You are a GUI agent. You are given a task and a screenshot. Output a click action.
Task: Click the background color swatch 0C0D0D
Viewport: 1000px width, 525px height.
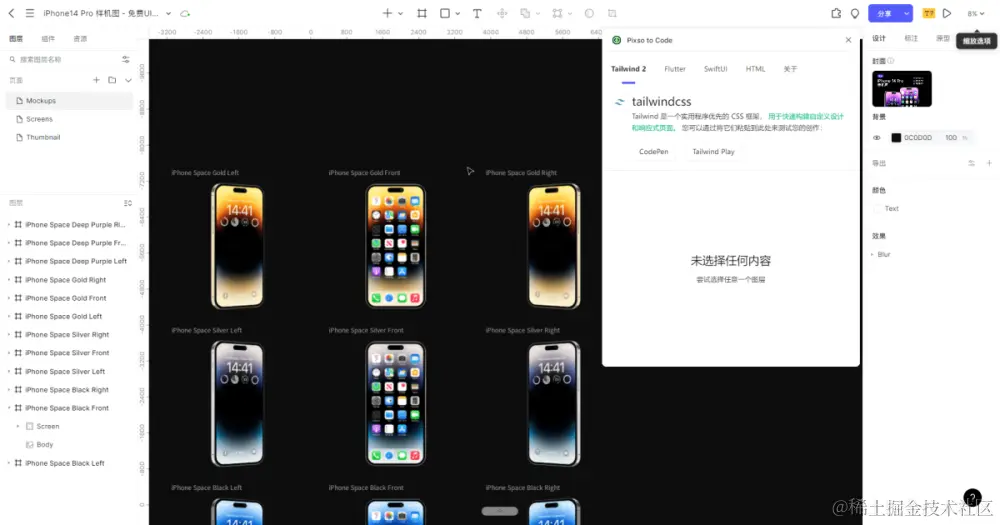tap(896, 138)
